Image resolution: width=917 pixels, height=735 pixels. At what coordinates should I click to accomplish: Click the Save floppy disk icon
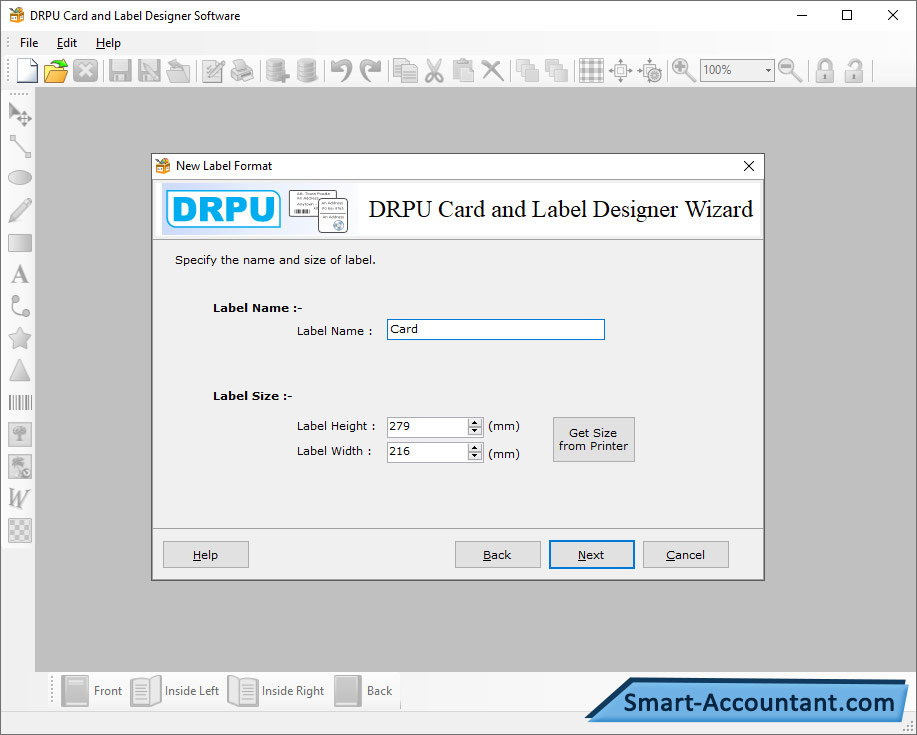coord(120,71)
